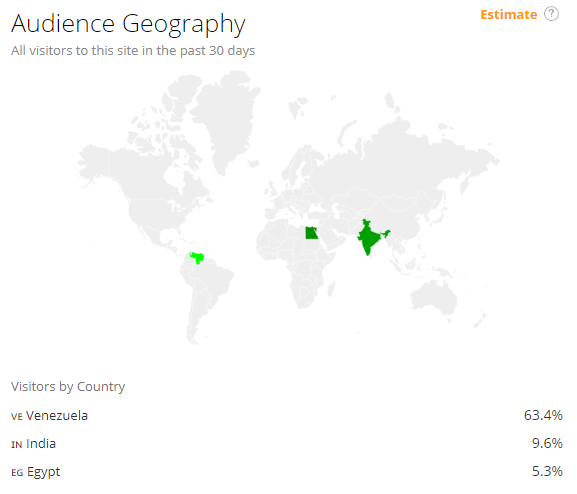Select Venezuela on the world map

pos(197,258)
